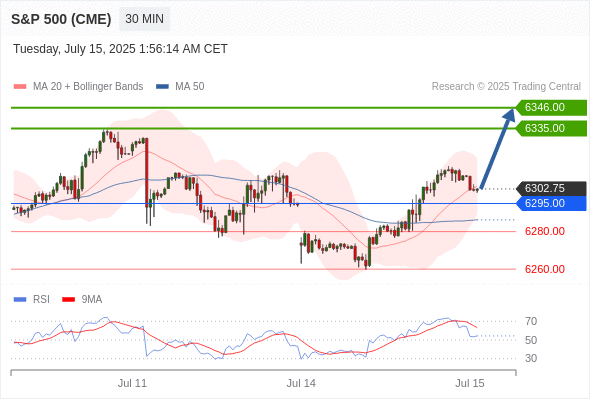Click the RSI 70 axis value
590x400 pixels.
[x=531, y=321]
